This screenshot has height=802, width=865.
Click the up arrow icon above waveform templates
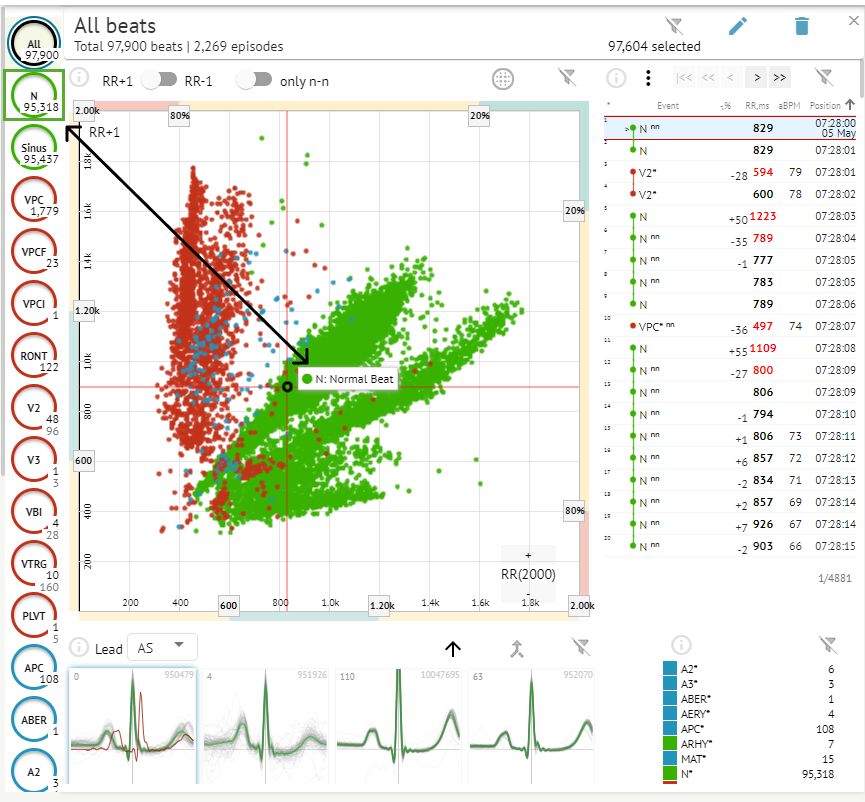coord(453,648)
